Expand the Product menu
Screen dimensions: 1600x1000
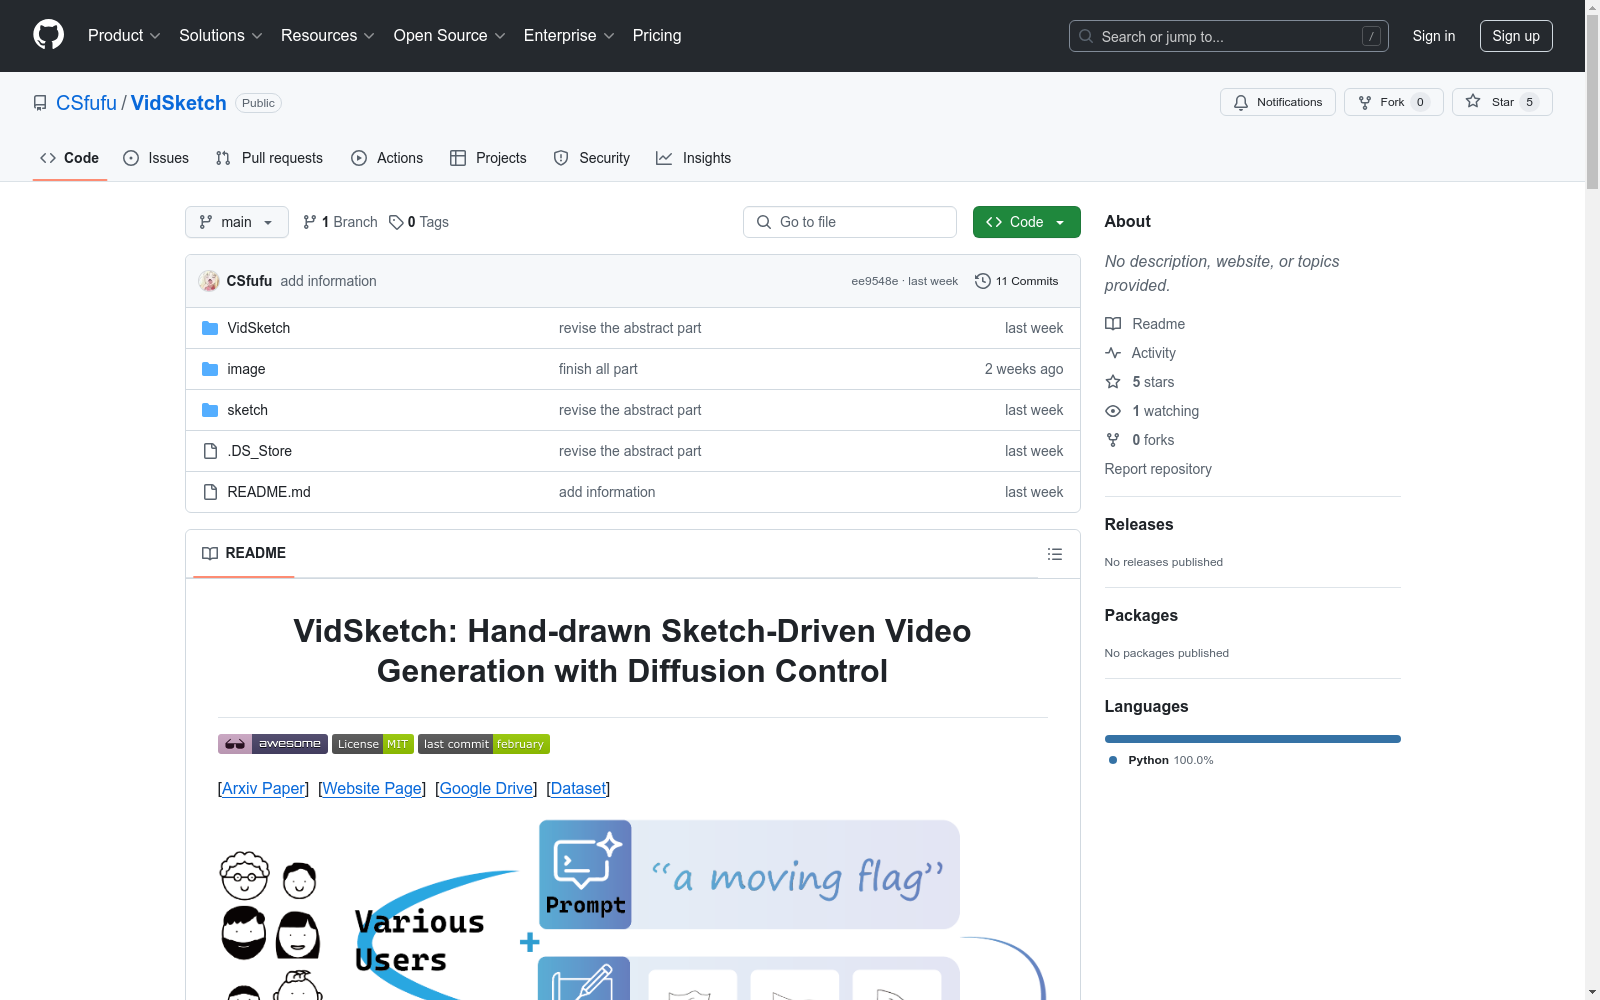[x=124, y=36]
